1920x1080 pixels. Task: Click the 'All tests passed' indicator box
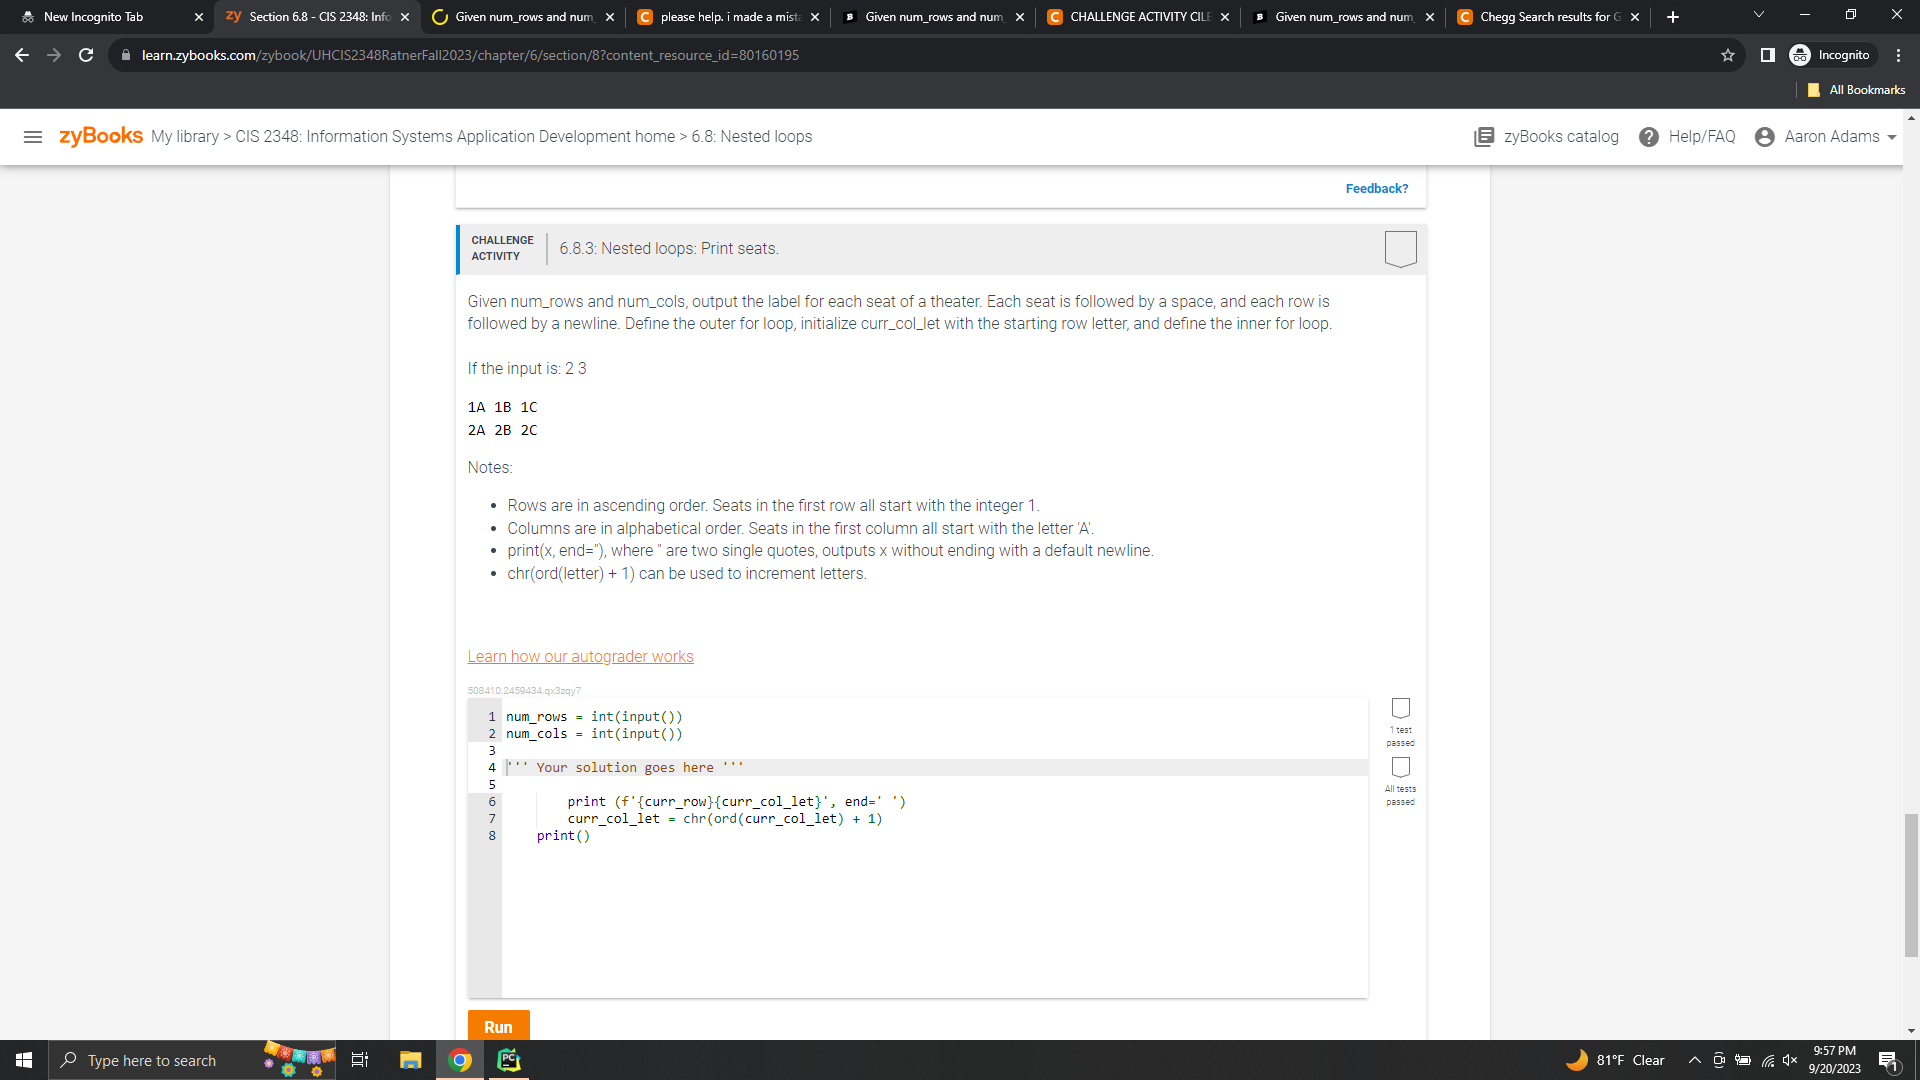tap(1400, 767)
